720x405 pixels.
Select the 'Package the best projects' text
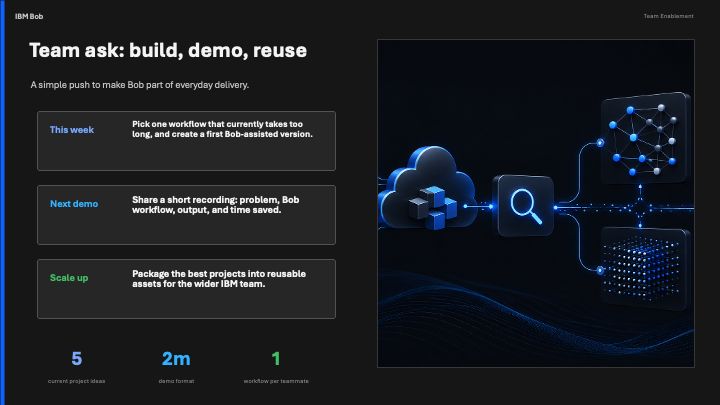[x=219, y=279]
